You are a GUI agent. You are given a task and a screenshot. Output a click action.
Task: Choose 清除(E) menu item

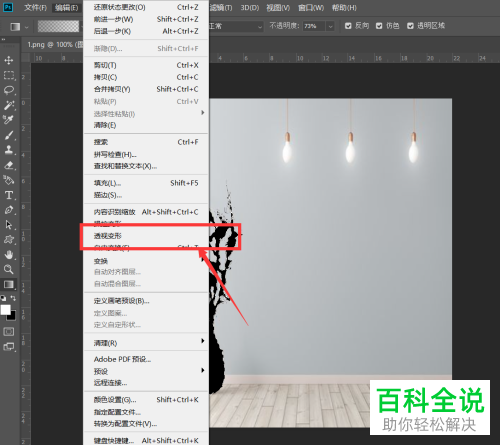146,125
